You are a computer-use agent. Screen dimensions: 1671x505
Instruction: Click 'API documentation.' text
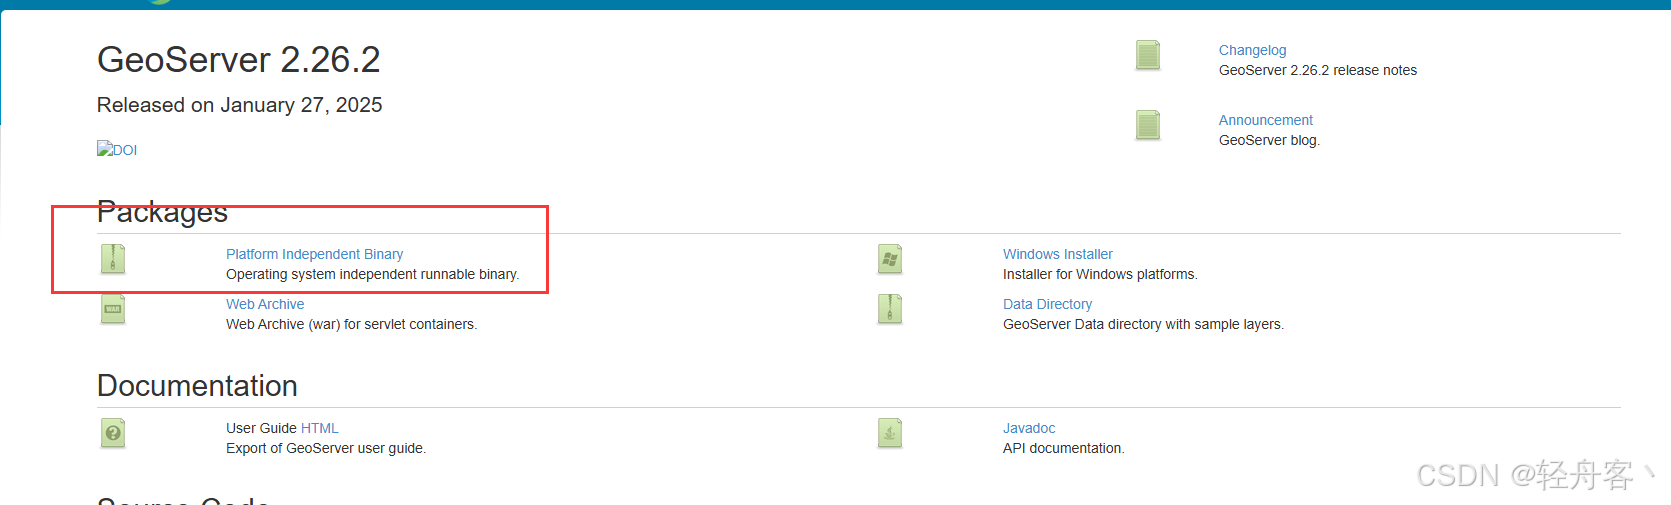[x=1063, y=448]
